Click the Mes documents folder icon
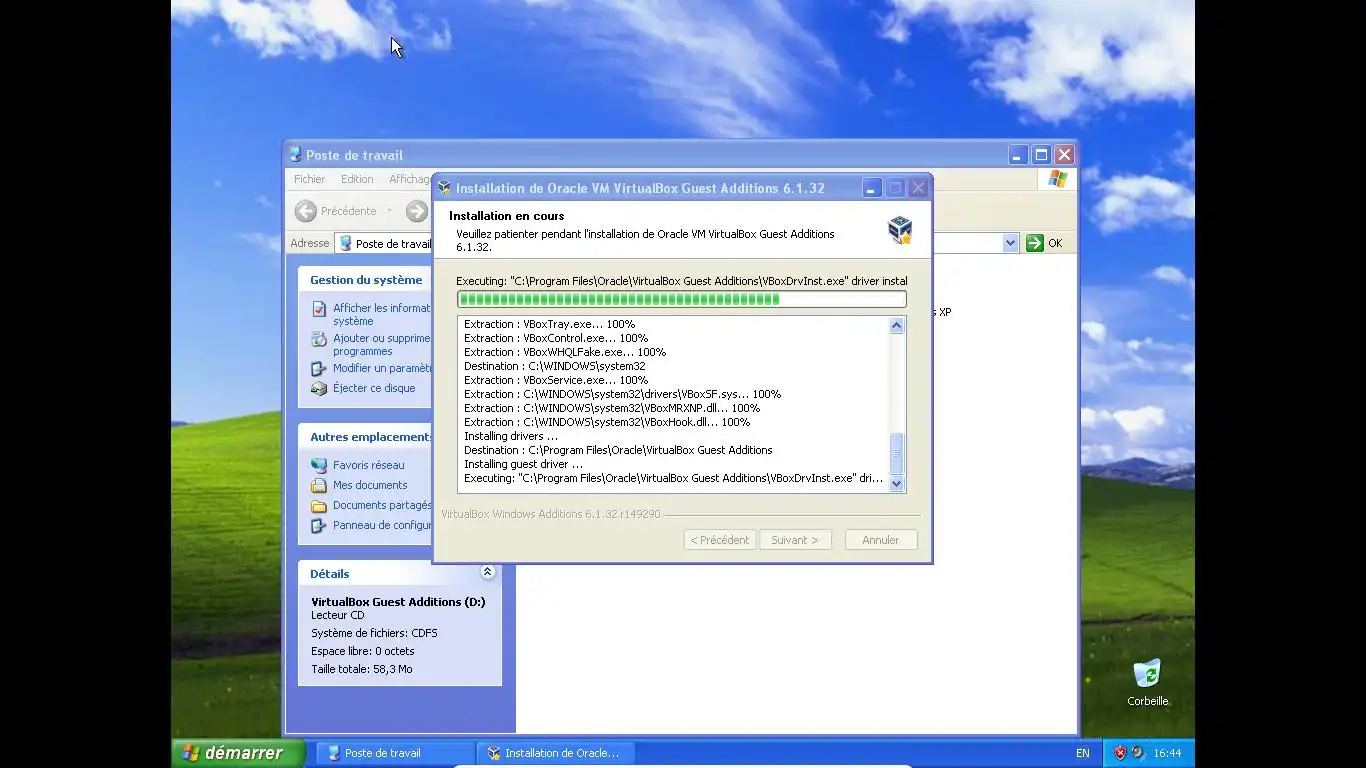The height and width of the screenshot is (768, 1366). coord(319,485)
